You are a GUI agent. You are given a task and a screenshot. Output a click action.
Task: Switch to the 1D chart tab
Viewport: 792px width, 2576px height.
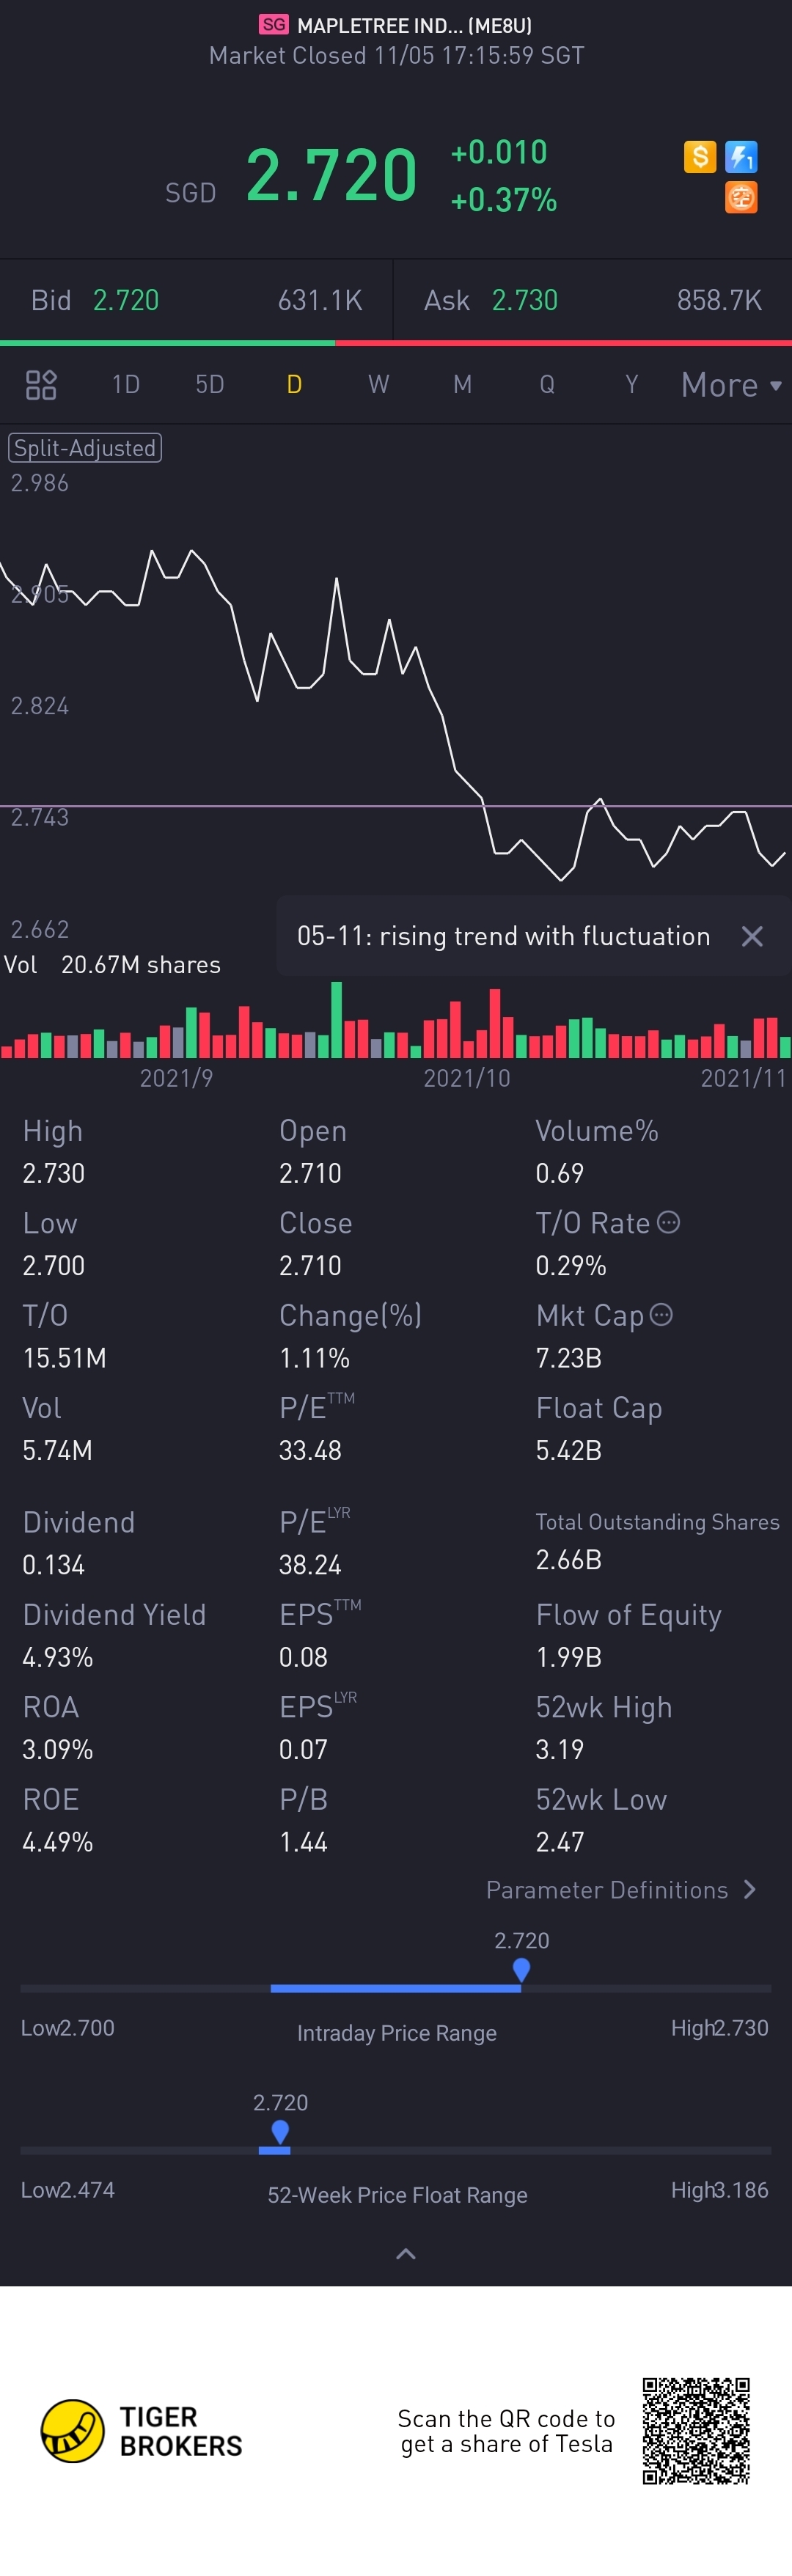tap(126, 385)
